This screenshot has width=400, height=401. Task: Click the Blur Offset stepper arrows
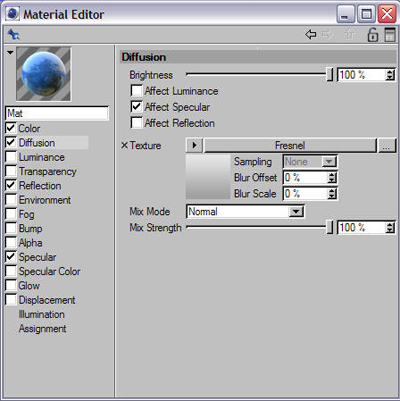331,178
